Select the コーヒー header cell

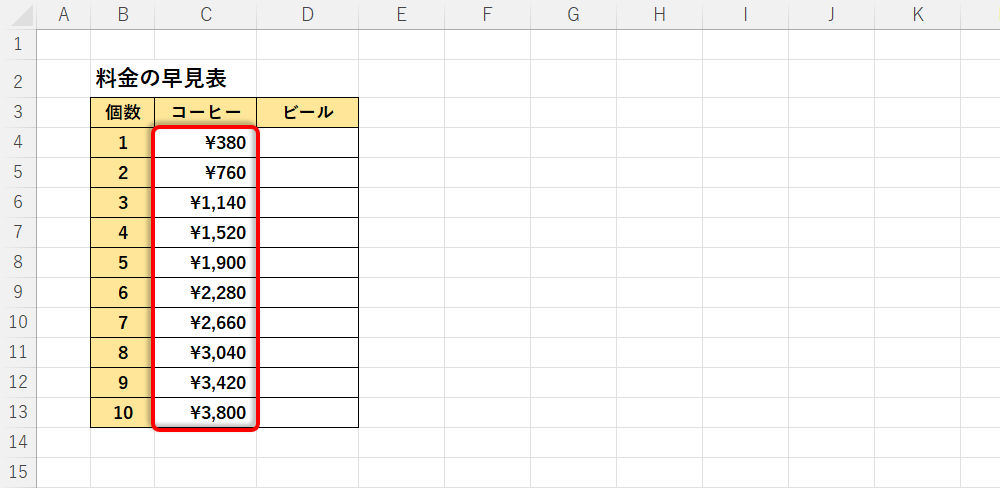205,112
